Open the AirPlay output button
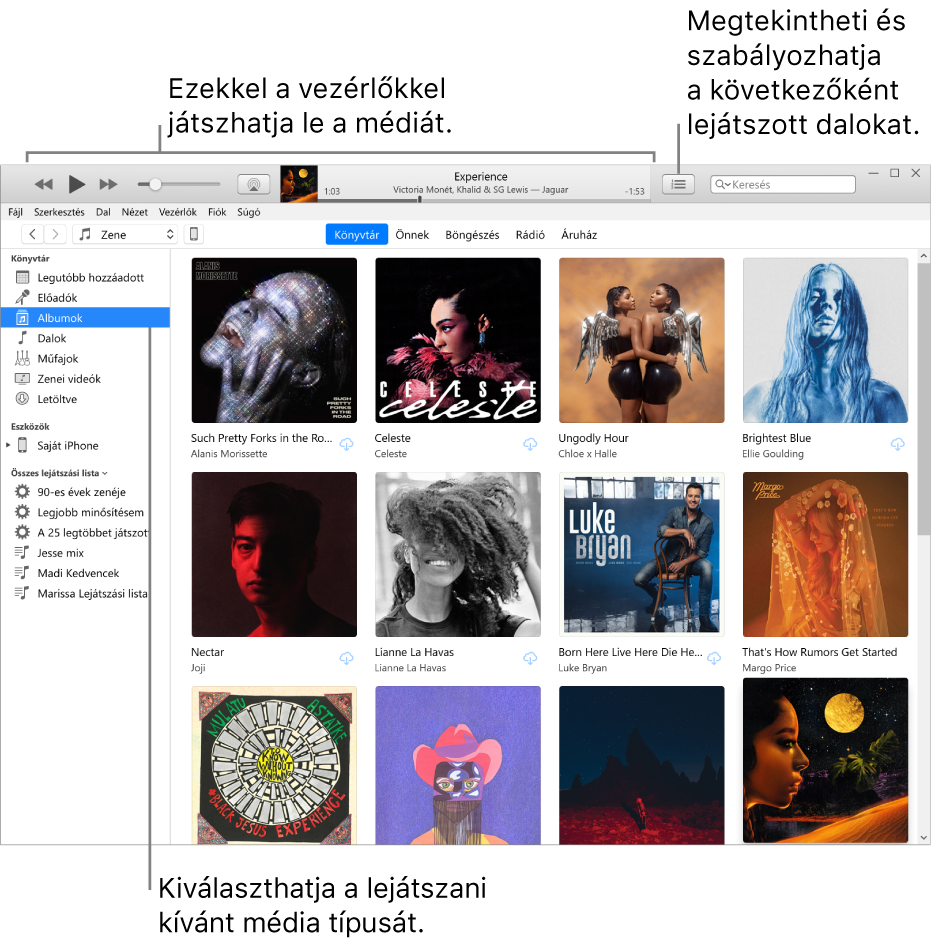 pyautogui.click(x=254, y=184)
